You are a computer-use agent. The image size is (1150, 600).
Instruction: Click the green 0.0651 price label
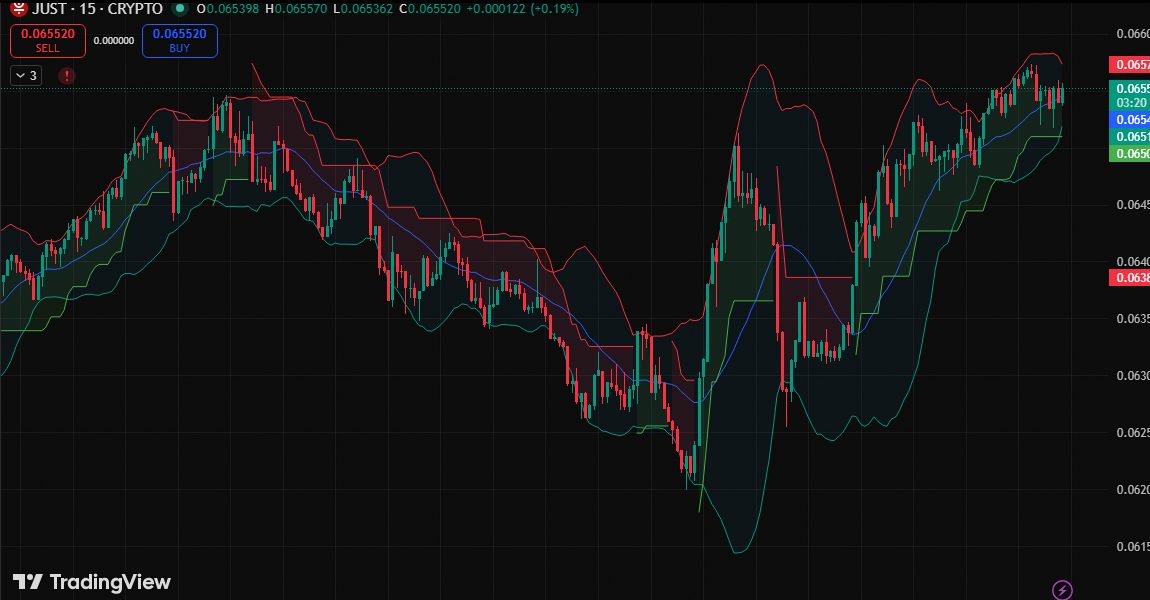pos(1129,136)
